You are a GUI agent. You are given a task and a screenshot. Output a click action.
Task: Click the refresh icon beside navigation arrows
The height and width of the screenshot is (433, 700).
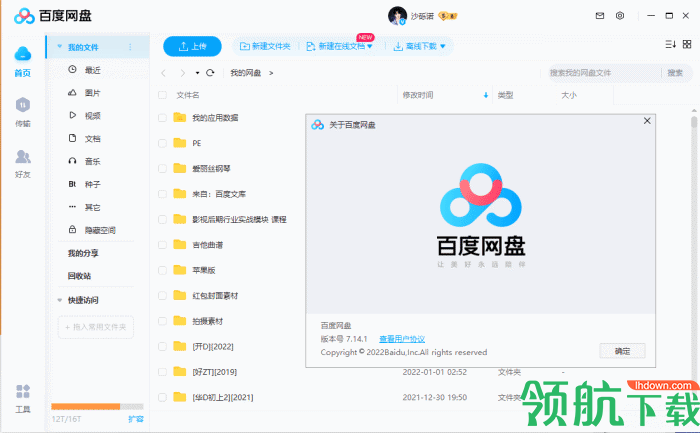[210, 73]
